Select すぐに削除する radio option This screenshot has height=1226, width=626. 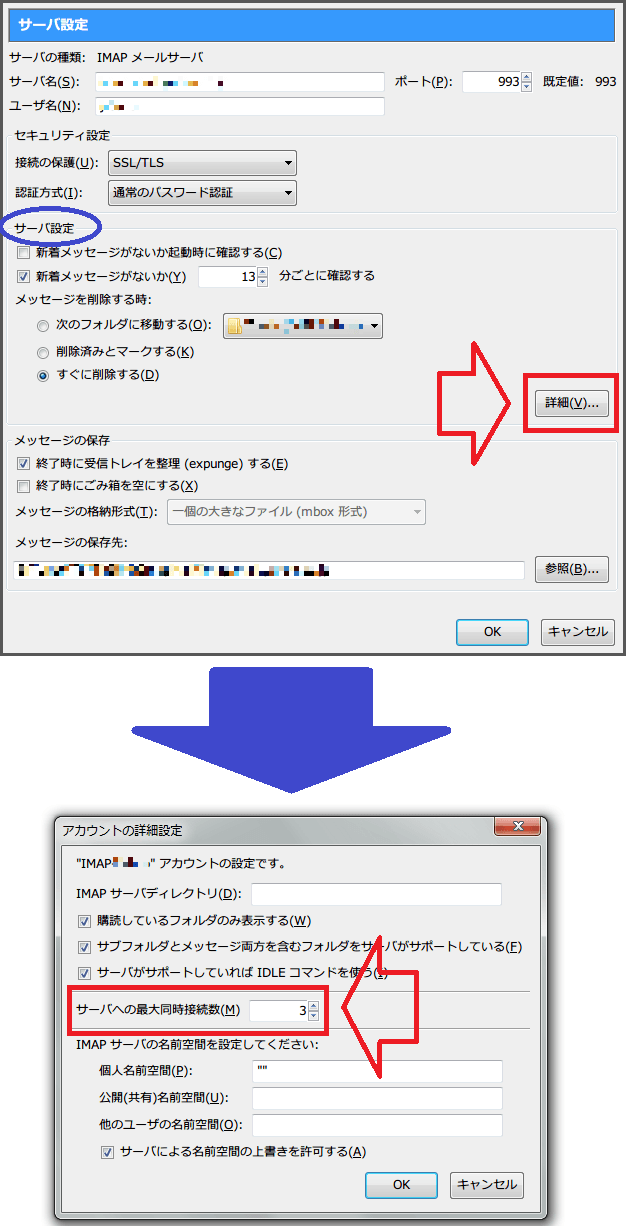pyautogui.click(x=43, y=376)
